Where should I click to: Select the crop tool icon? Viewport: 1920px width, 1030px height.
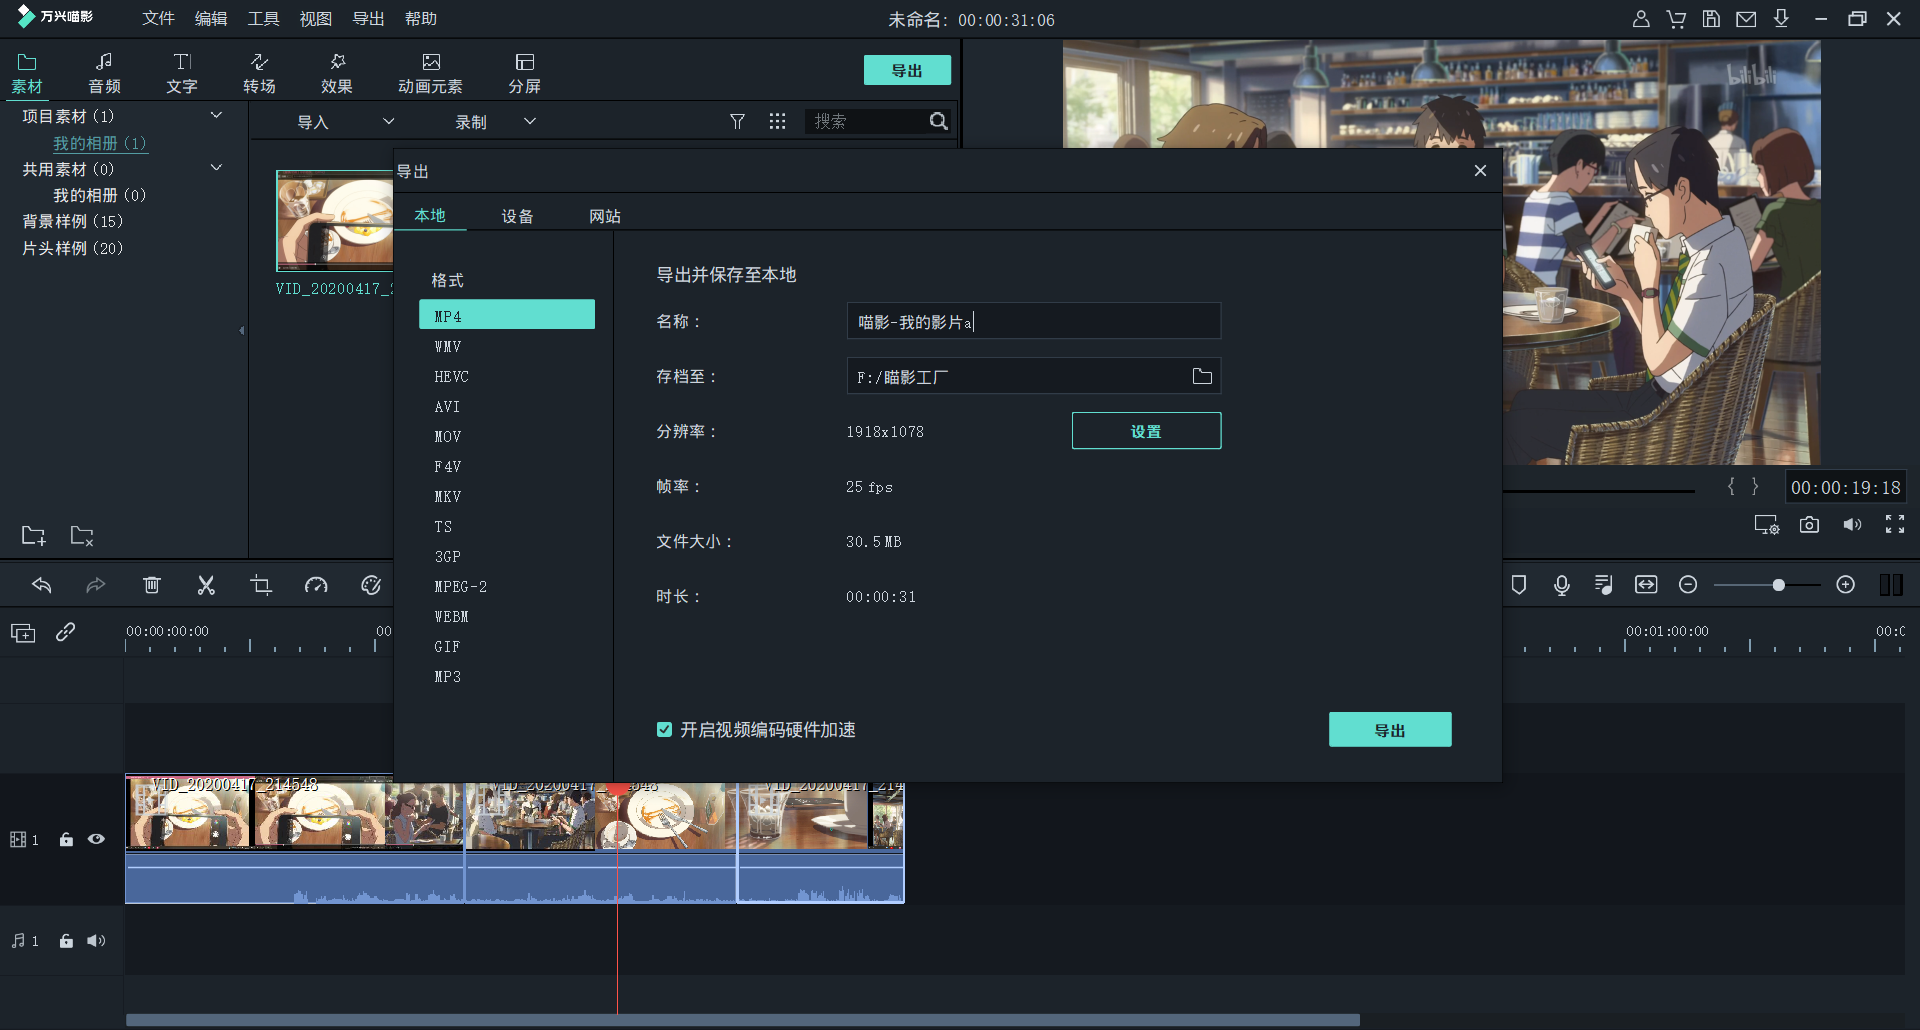point(261,585)
